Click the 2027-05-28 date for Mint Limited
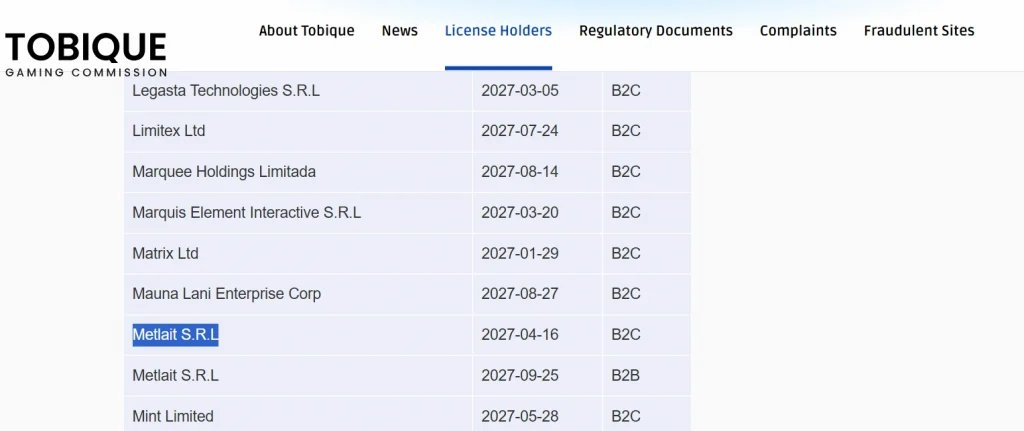Screen dimensions: 1024x431 tap(520, 416)
